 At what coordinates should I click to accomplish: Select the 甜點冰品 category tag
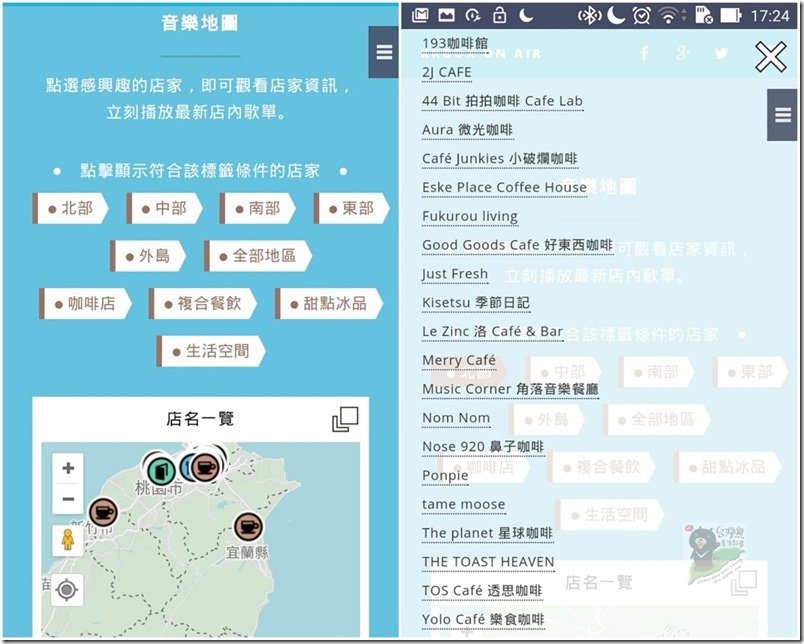coord(329,304)
